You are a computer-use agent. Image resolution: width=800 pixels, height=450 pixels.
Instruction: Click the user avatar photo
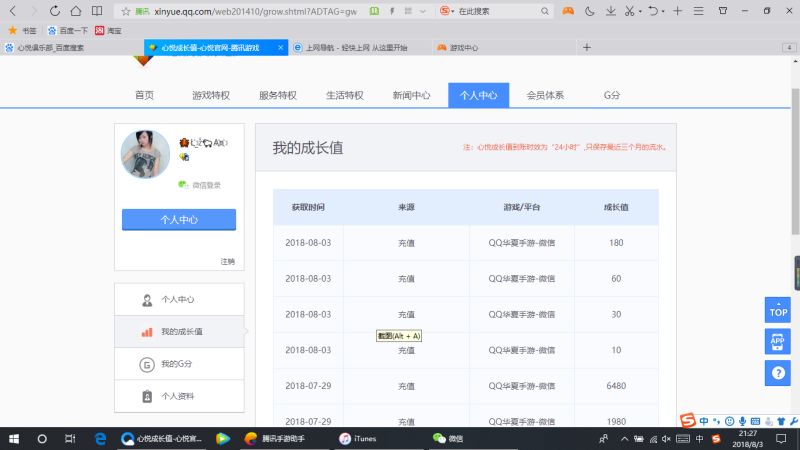click(x=145, y=154)
